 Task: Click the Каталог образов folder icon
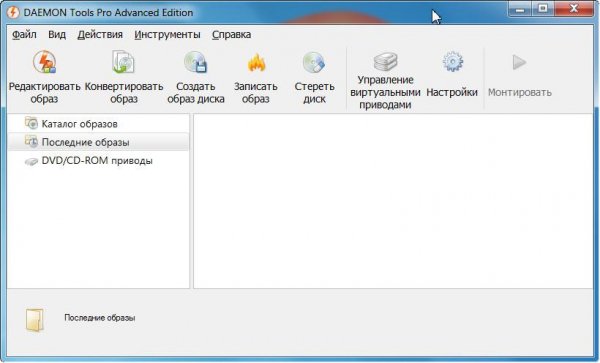coord(31,123)
